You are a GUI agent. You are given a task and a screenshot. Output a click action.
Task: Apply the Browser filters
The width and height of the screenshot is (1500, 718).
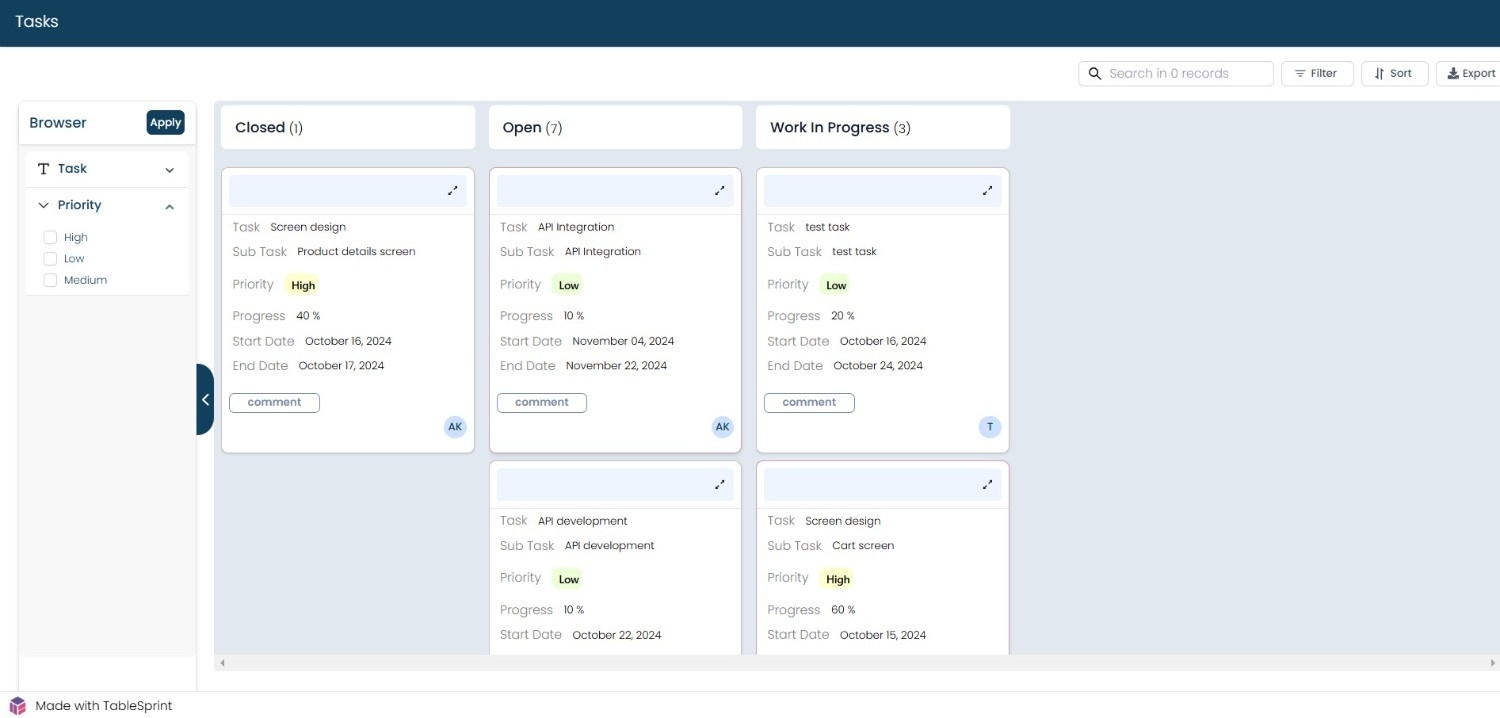pos(165,122)
